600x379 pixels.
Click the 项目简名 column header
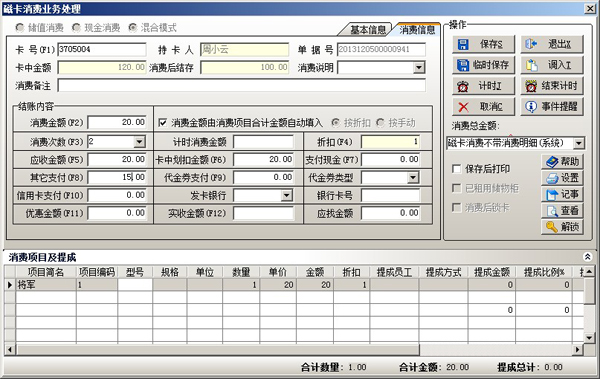(46, 272)
